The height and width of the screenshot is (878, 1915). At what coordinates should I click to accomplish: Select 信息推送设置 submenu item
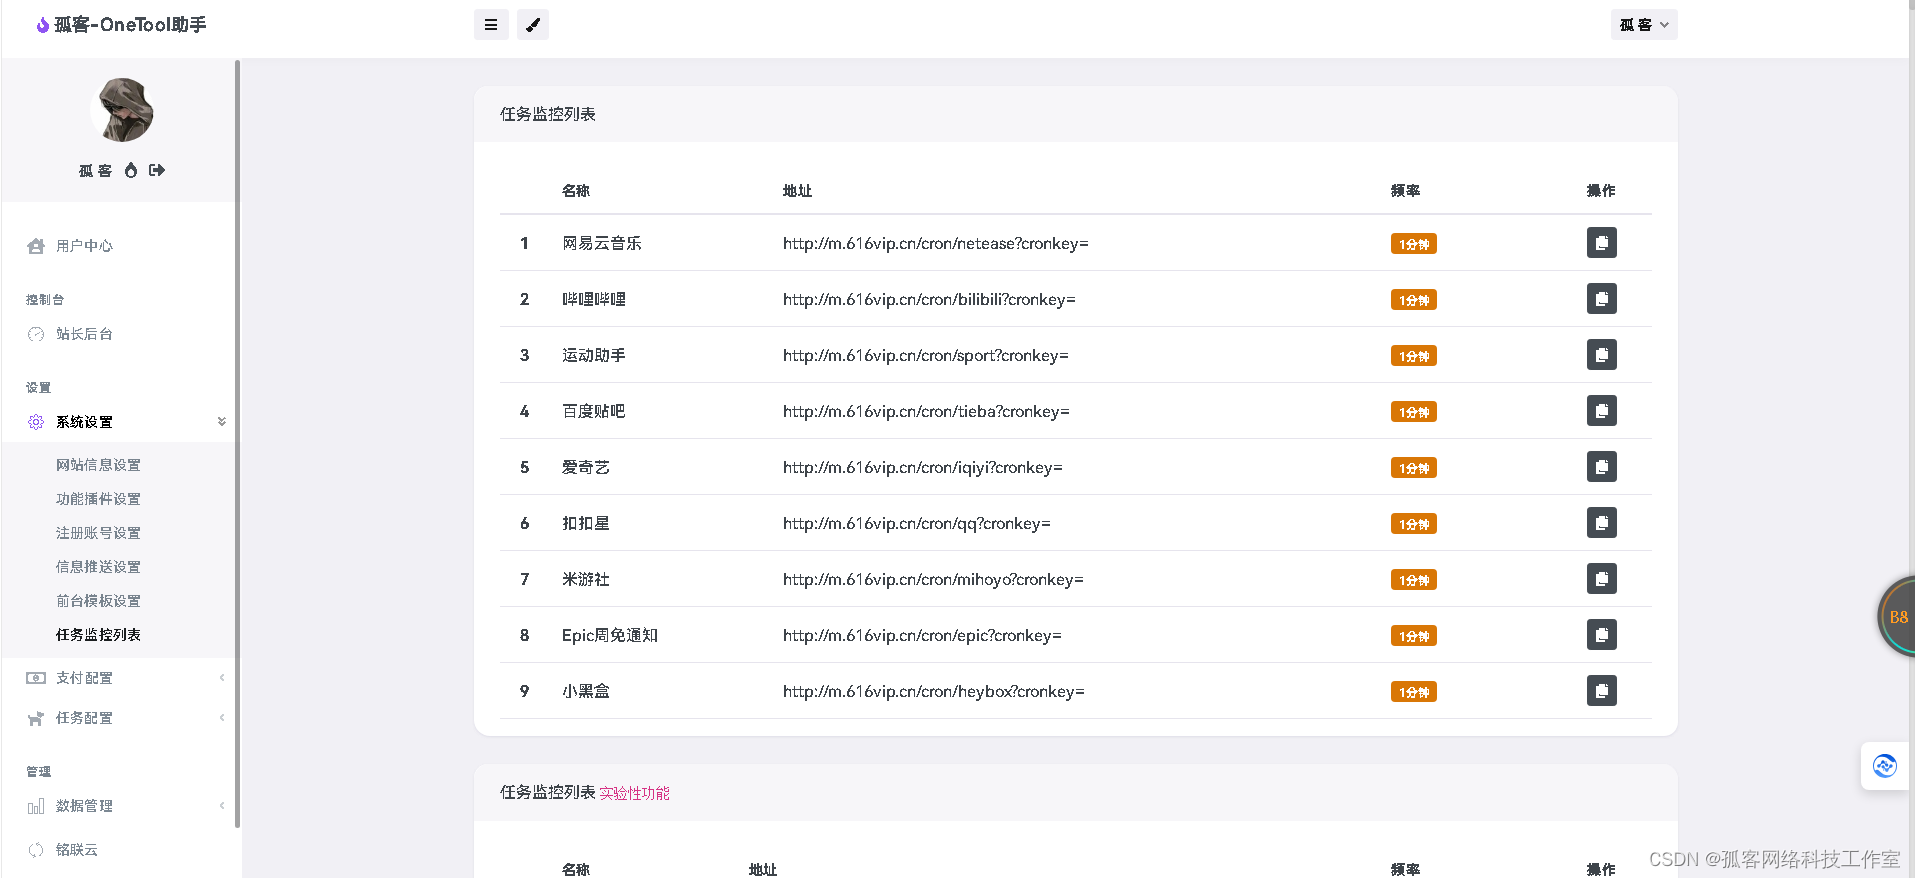[x=98, y=567]
